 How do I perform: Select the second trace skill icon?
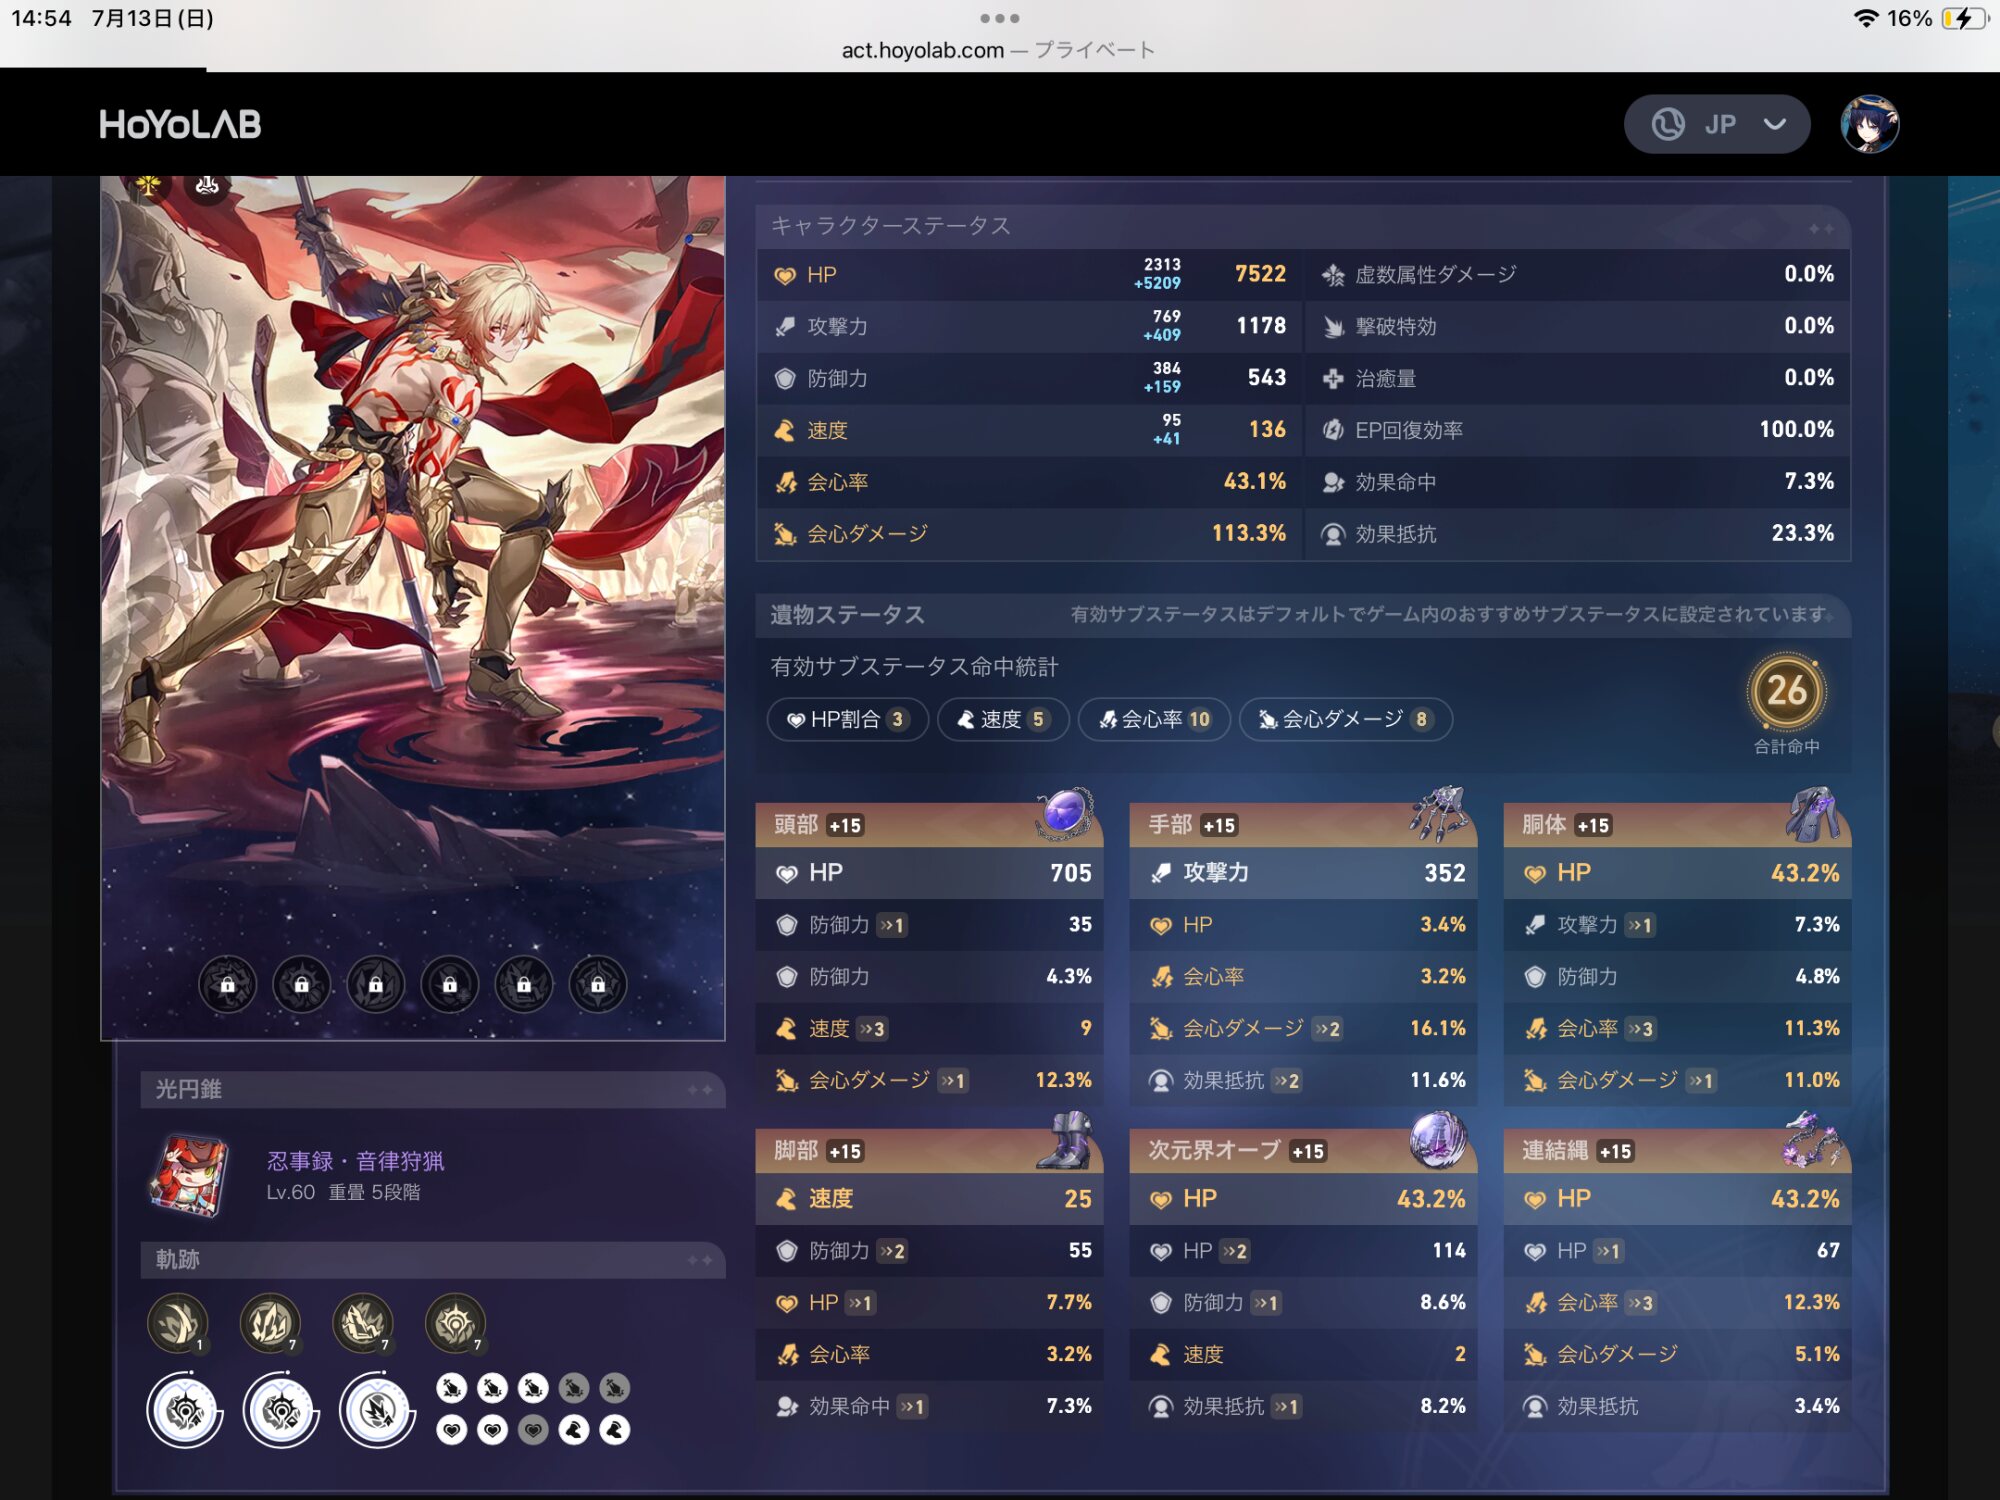click(x=270, y=1323)
